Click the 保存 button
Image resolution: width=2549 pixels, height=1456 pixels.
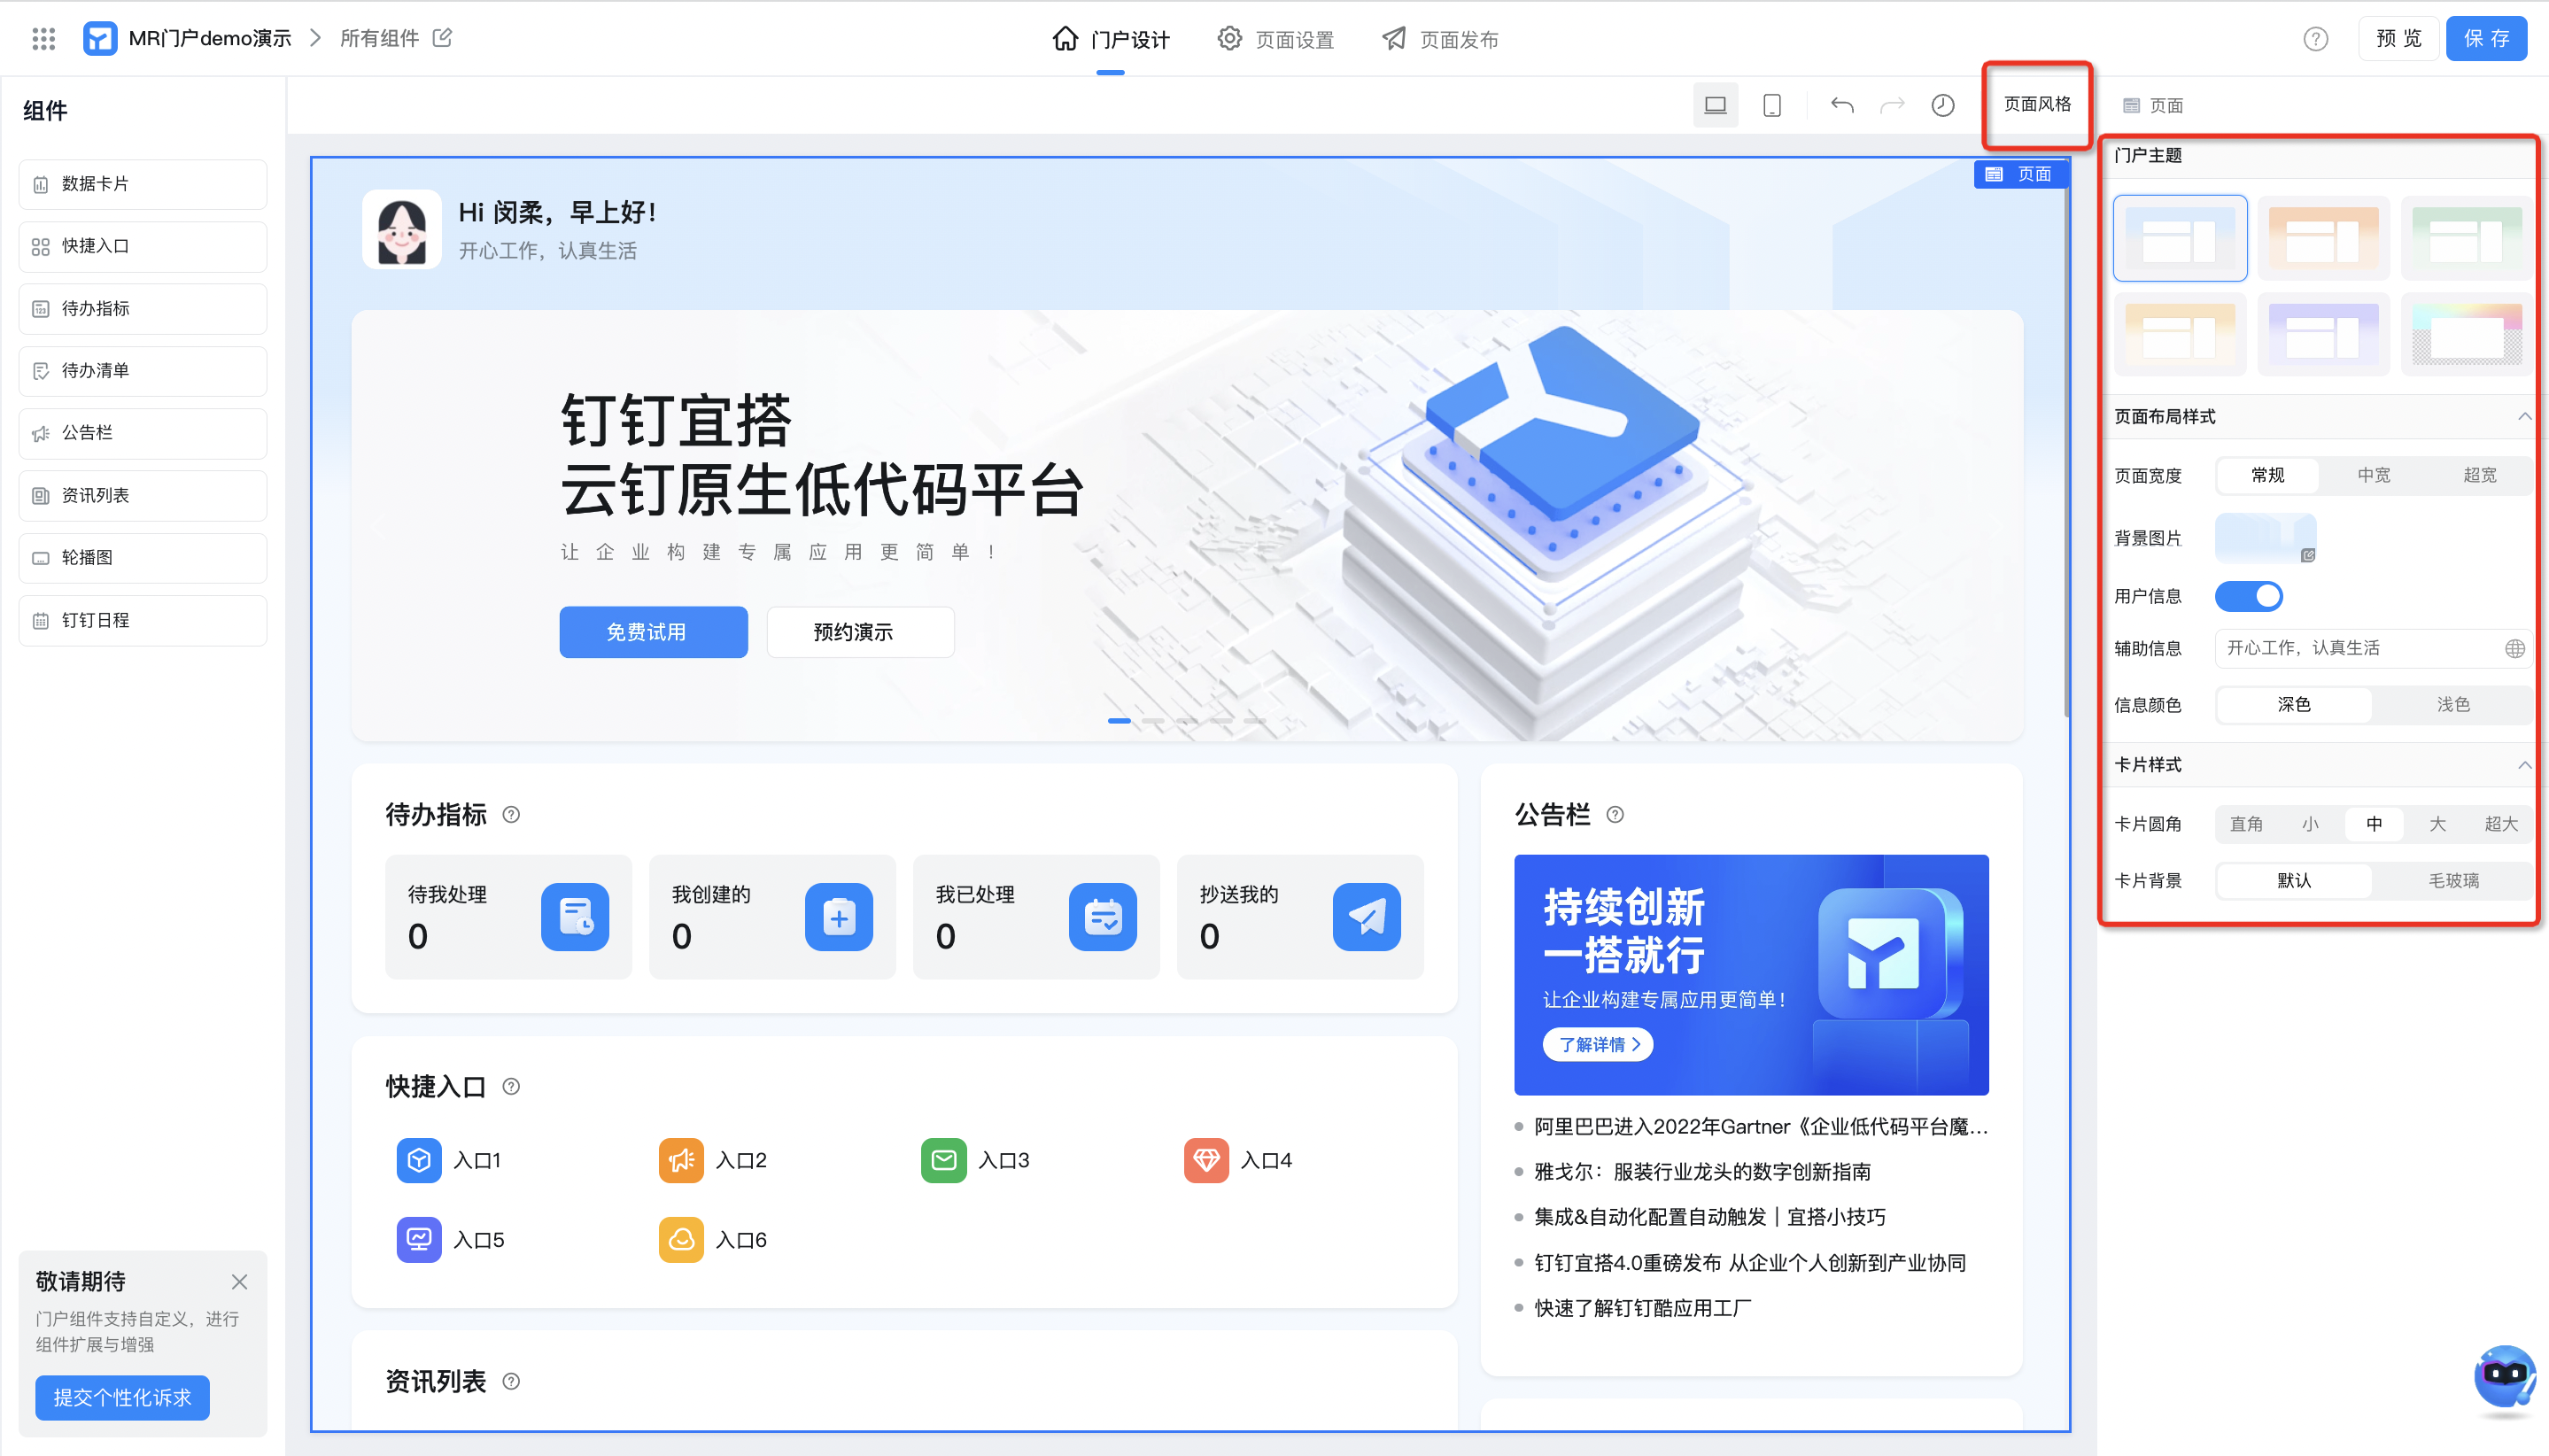coord(2486,39)
